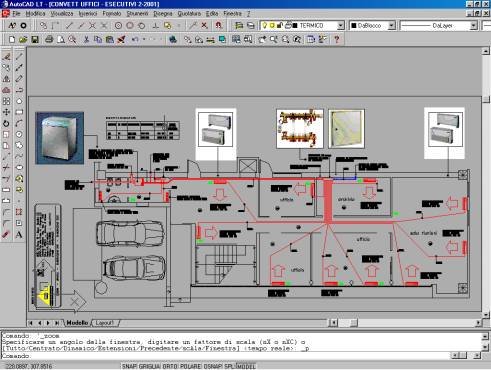The height and width of the screenshot is (370, 491).
Task: Click the command line input field
Action: click(x=225, y=356)
